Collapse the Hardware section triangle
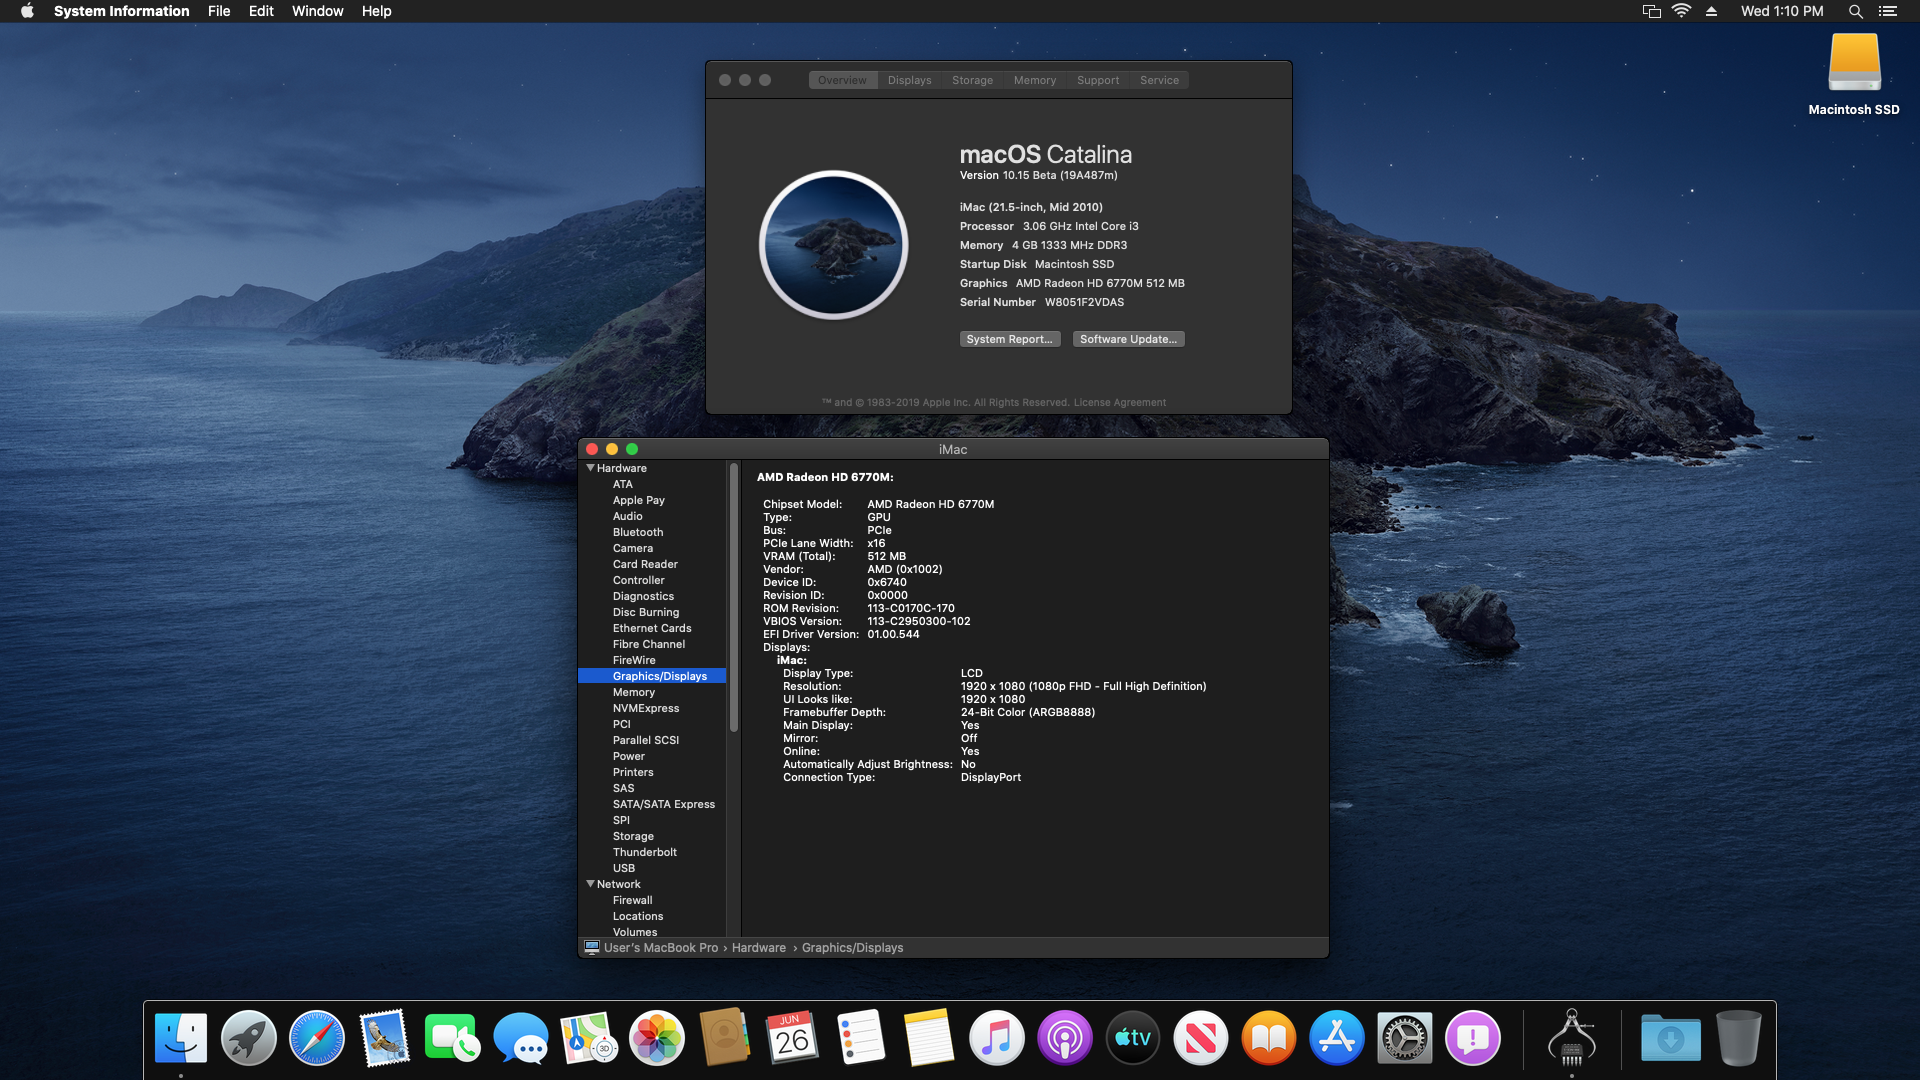Viewport: 1920px width, 1080px height. tap(590, 468)
